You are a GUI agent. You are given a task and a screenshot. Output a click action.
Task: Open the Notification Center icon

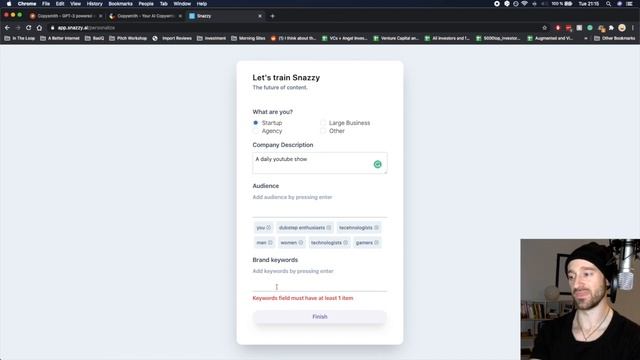(x=629, y=4)
